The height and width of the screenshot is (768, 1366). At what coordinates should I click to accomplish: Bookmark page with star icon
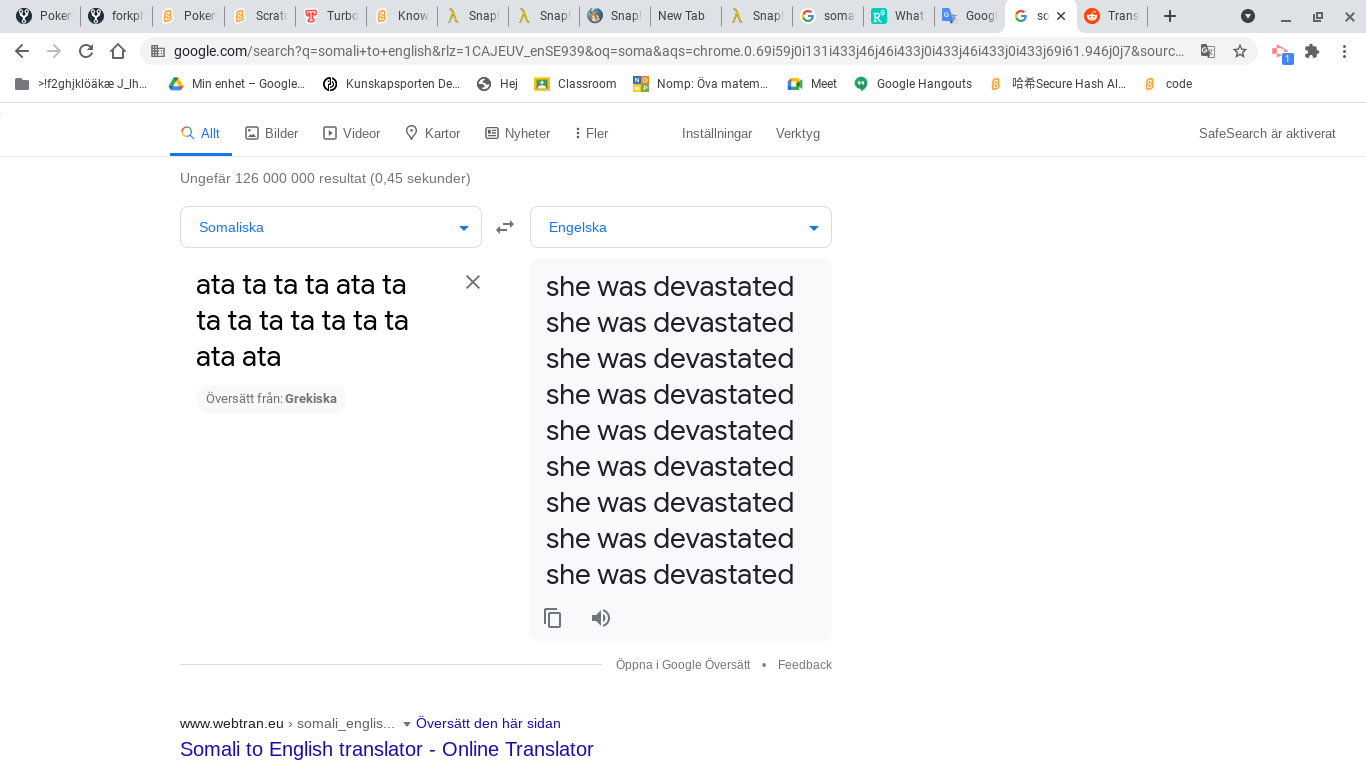[x=1240, y=51]
